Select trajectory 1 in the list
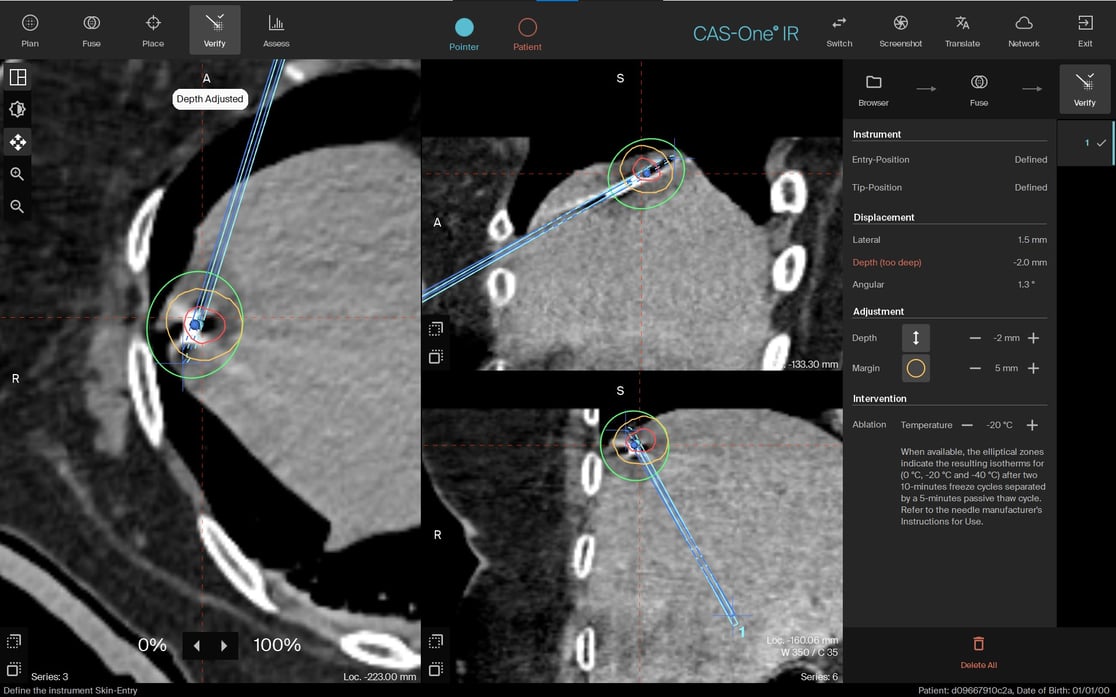Screen dimensions: 1116x697 [1085, 143]
